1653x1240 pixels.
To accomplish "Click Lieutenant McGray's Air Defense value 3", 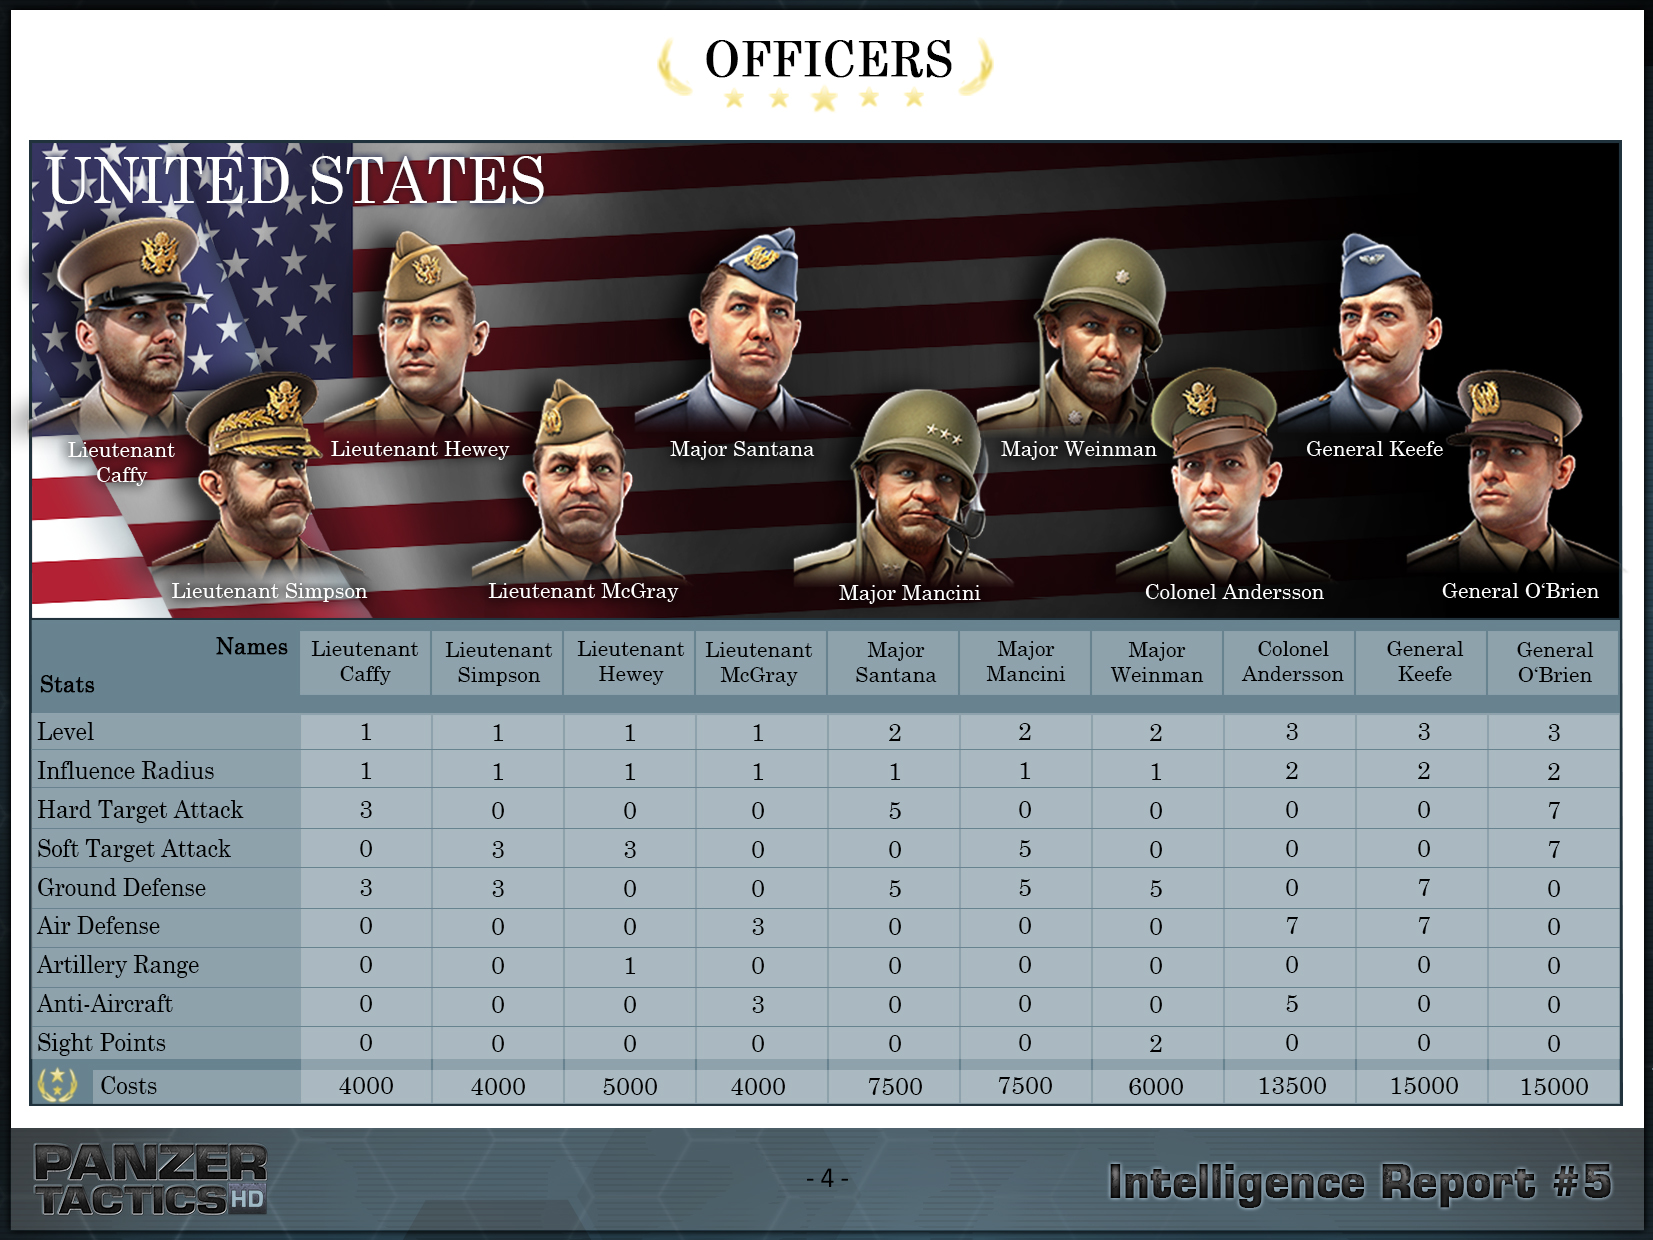I will click(758, 927).
